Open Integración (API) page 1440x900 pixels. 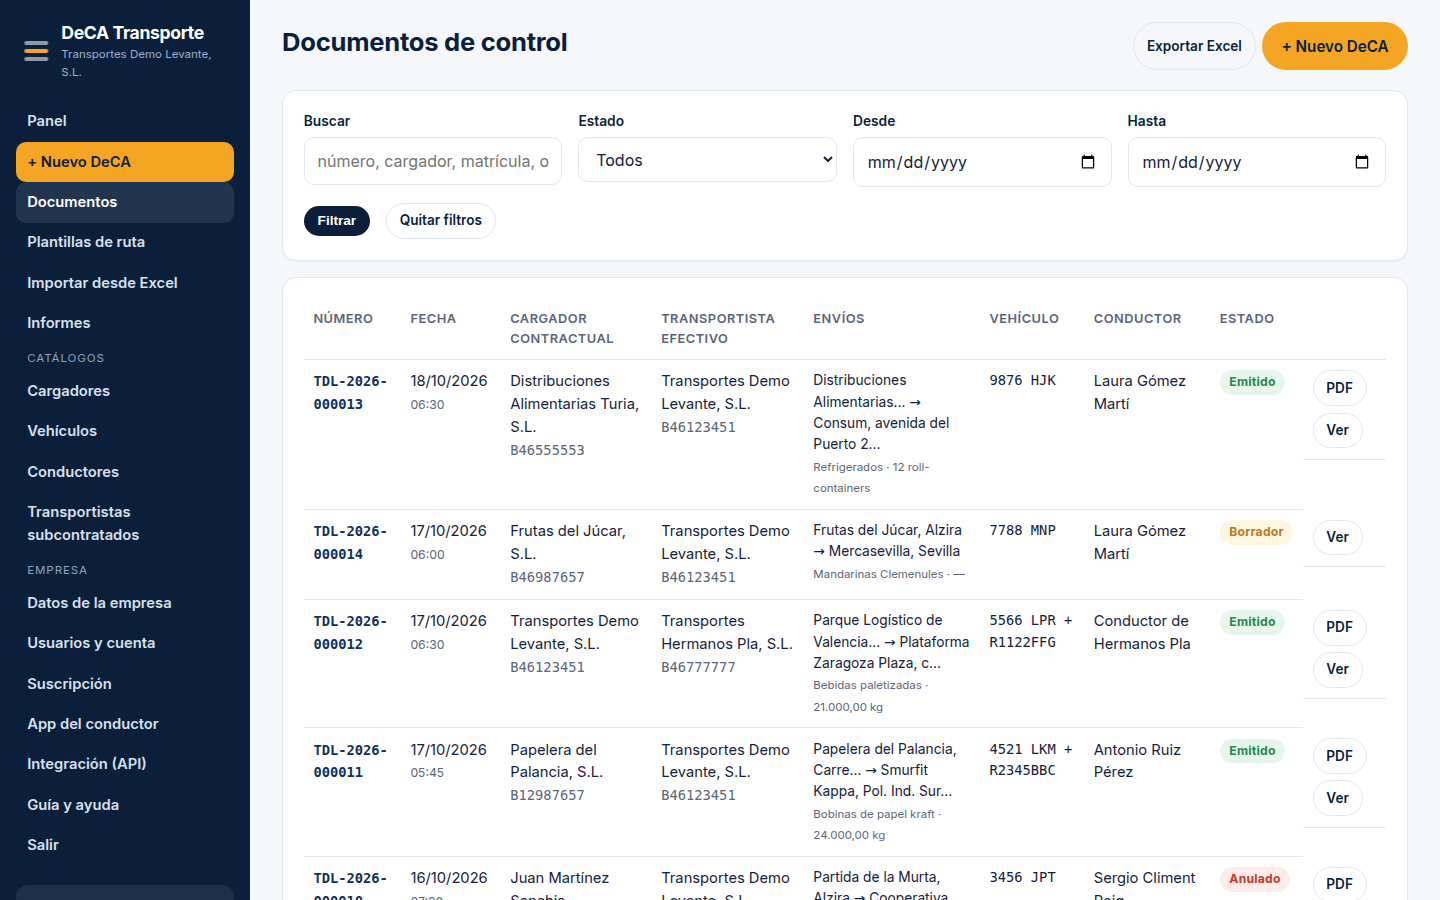click(125, 764)
